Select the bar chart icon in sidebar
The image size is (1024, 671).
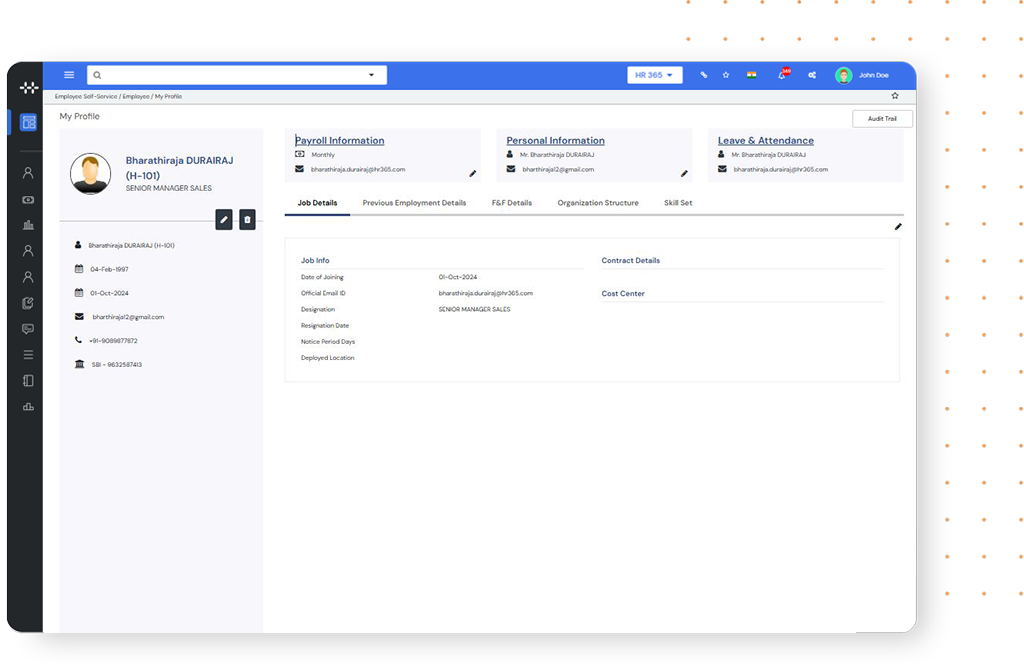28,407
